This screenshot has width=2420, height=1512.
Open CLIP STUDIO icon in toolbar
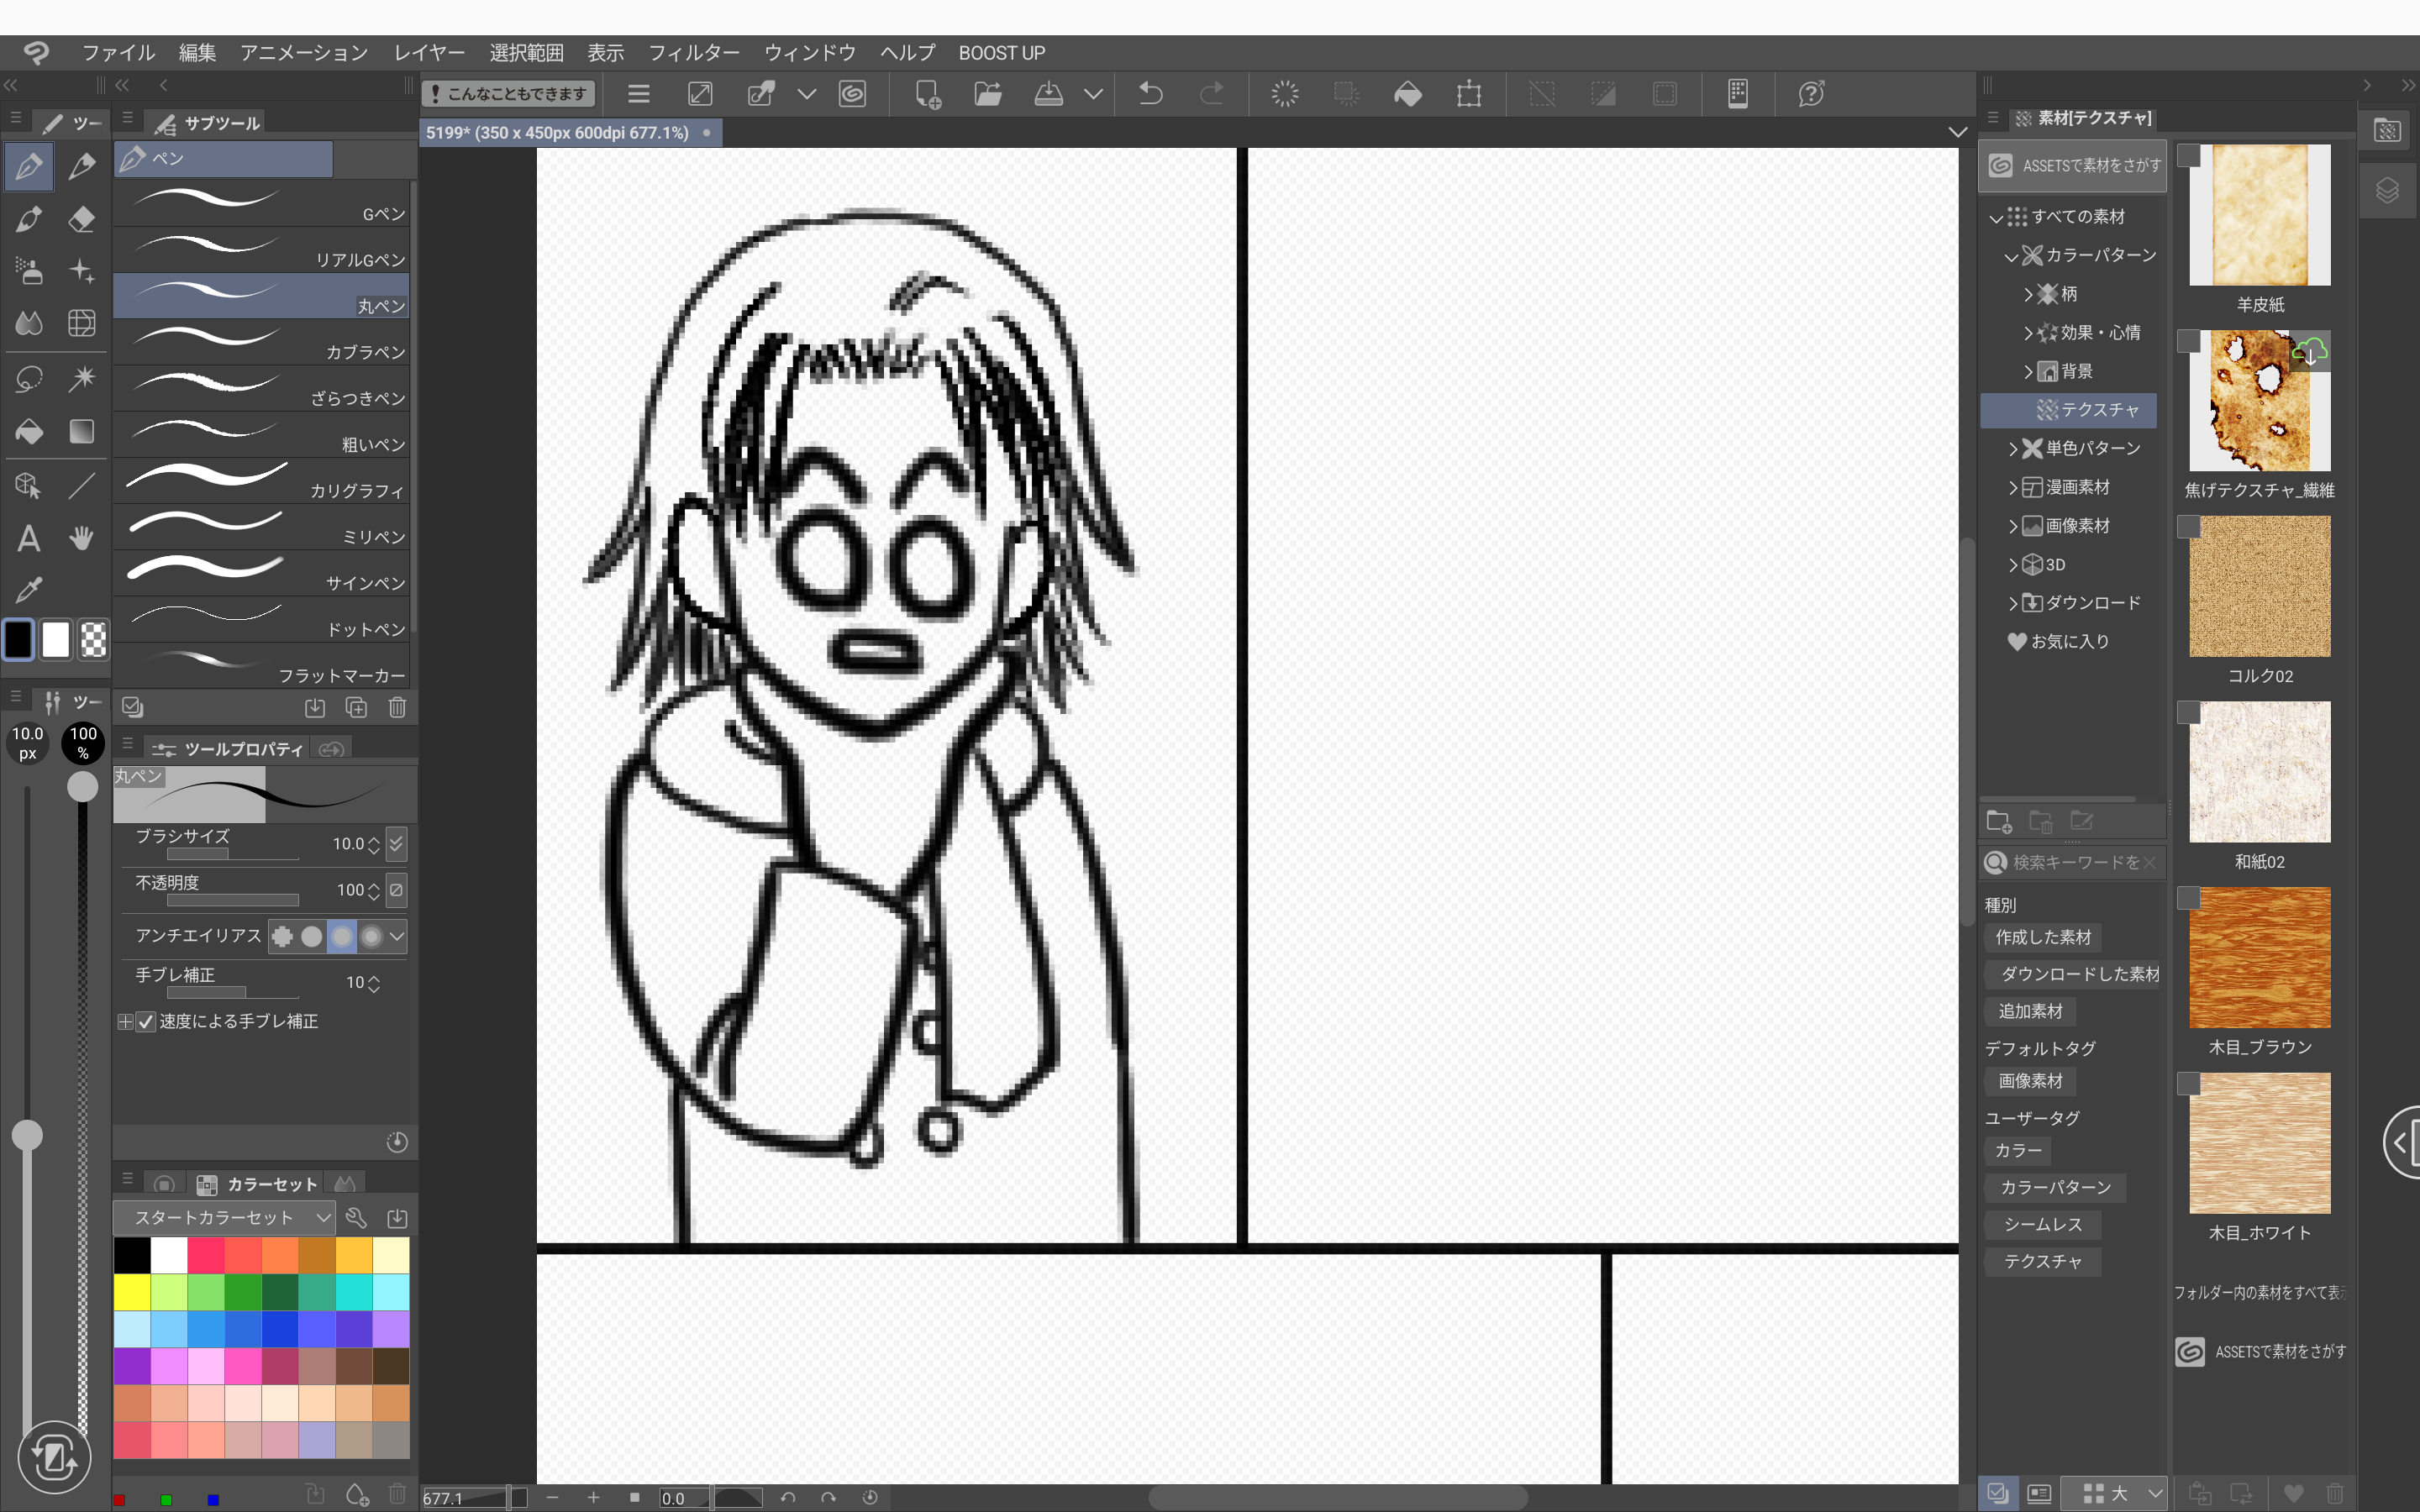[x=852, y=94]
